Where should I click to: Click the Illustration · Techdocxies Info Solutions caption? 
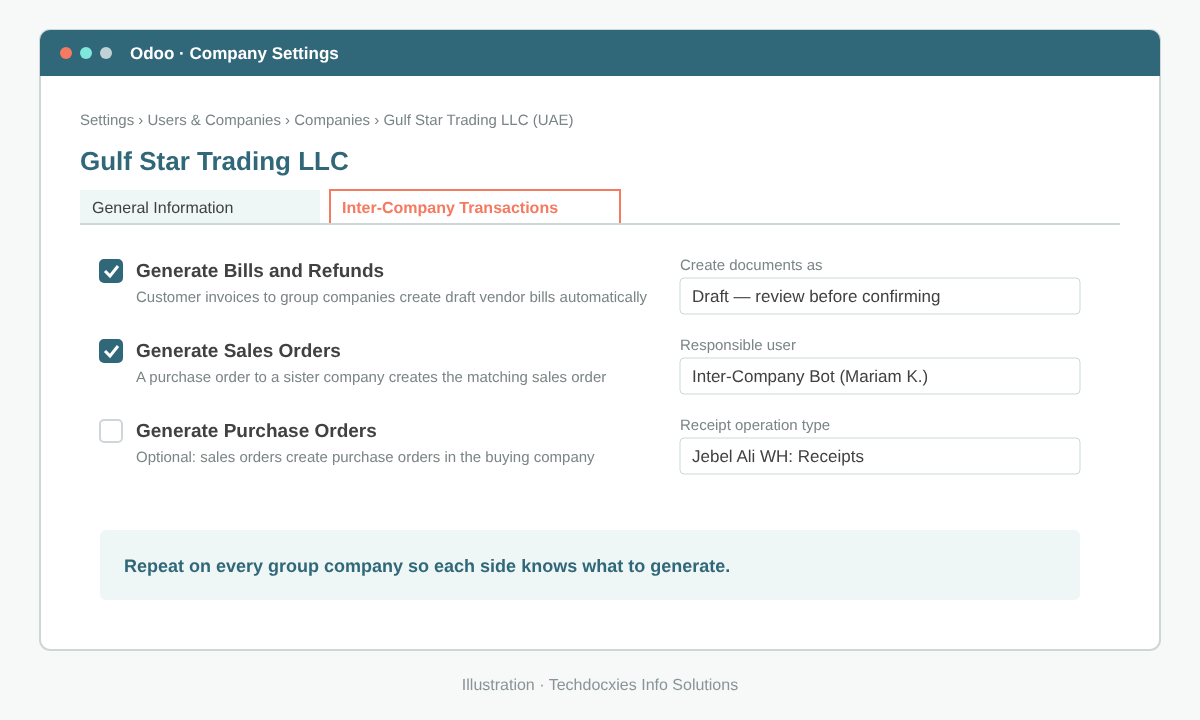click(600, 685)
